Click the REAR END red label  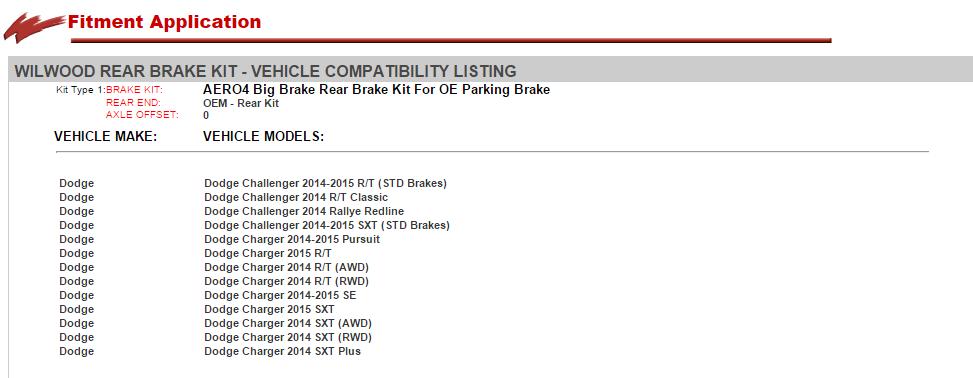[x=133, y=103]
